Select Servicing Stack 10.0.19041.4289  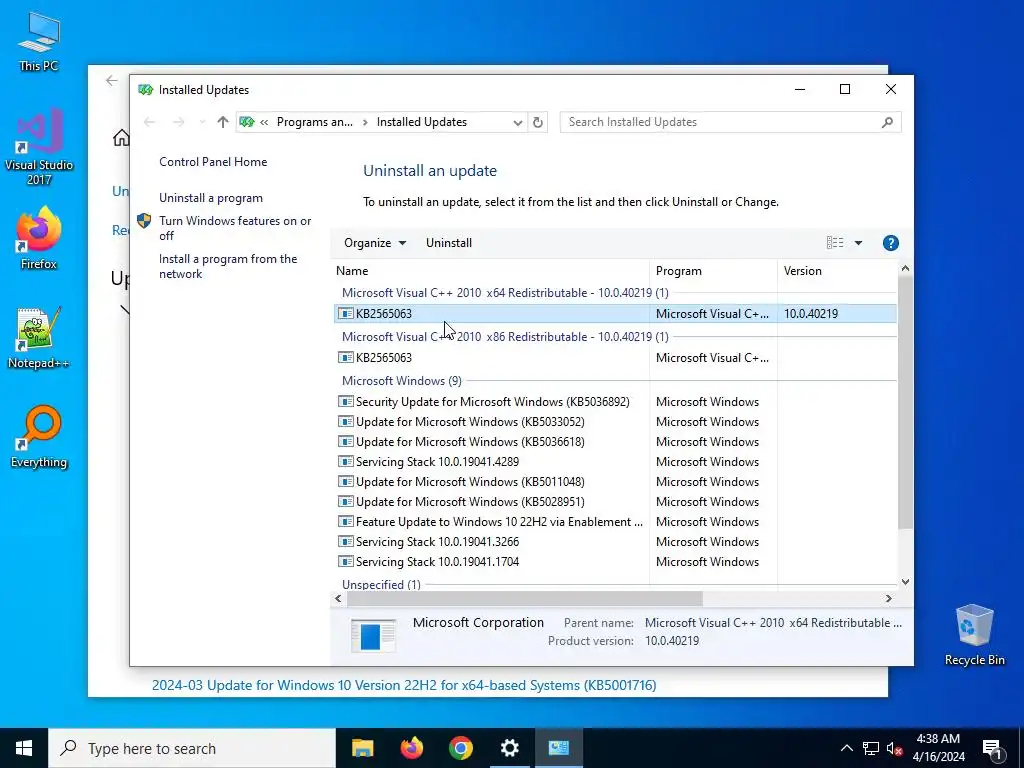click(615, 462)
